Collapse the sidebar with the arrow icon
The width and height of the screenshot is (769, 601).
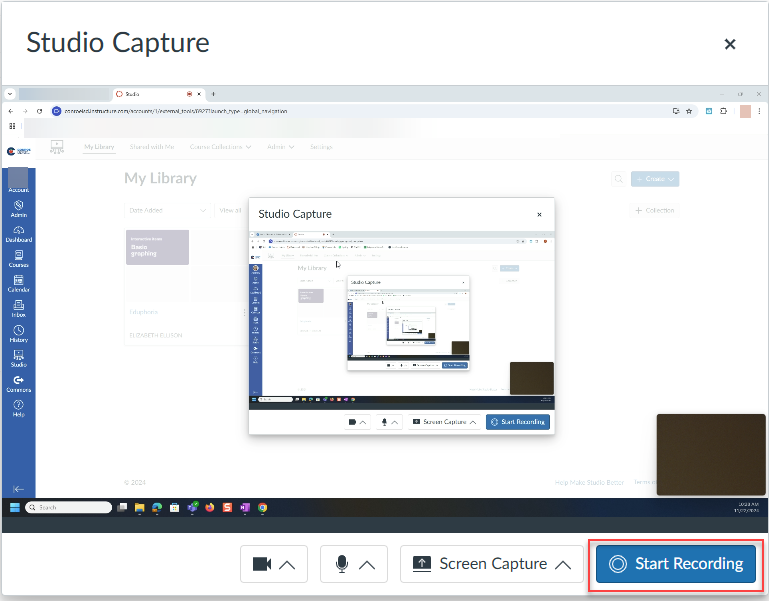pos(18,488)
